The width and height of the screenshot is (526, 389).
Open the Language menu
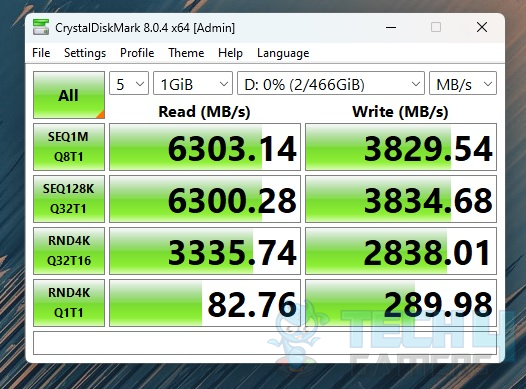click(x=283, y=53)
